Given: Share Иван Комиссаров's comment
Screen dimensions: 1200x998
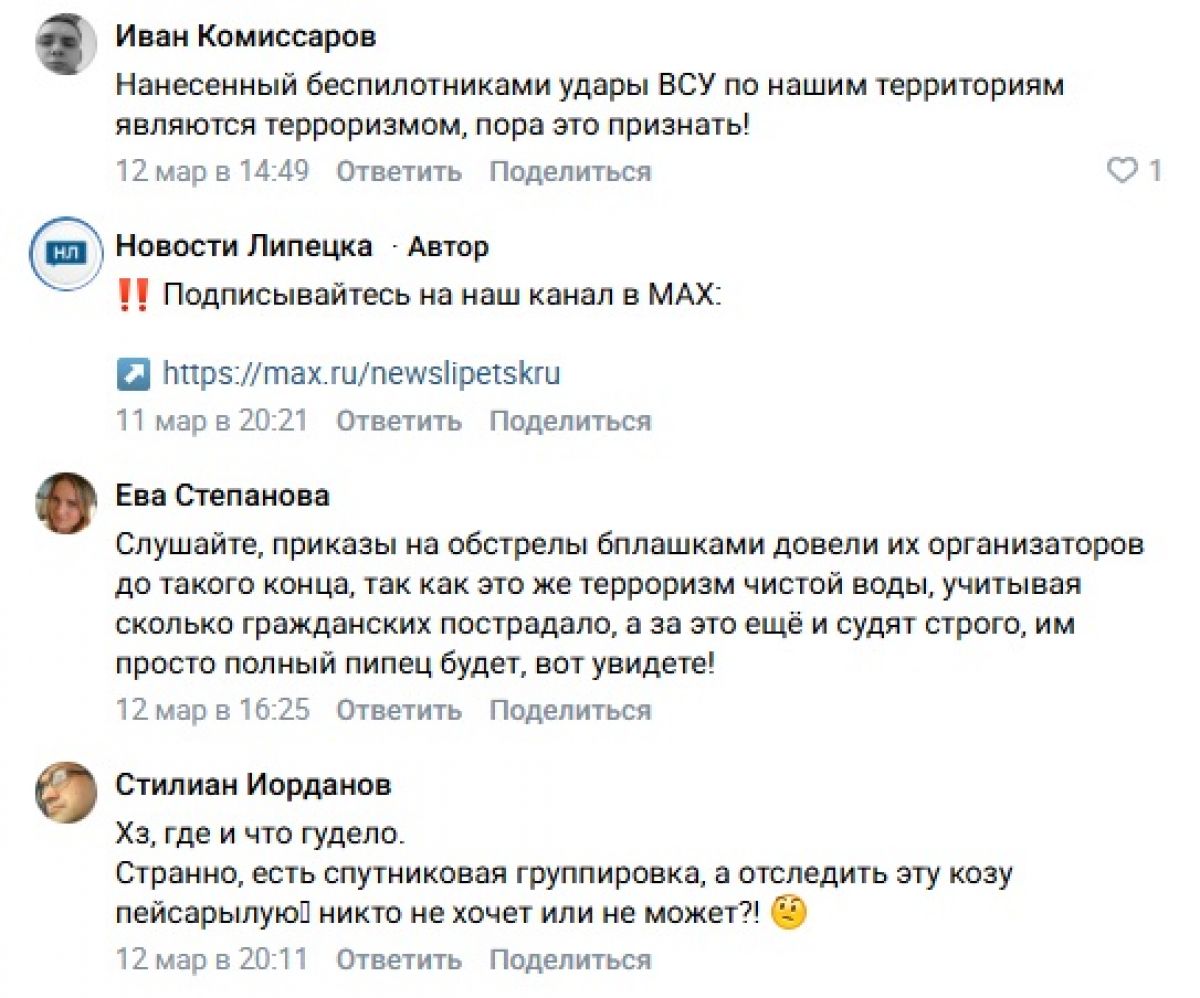Looking at the screenshot, I should [569, 171].
